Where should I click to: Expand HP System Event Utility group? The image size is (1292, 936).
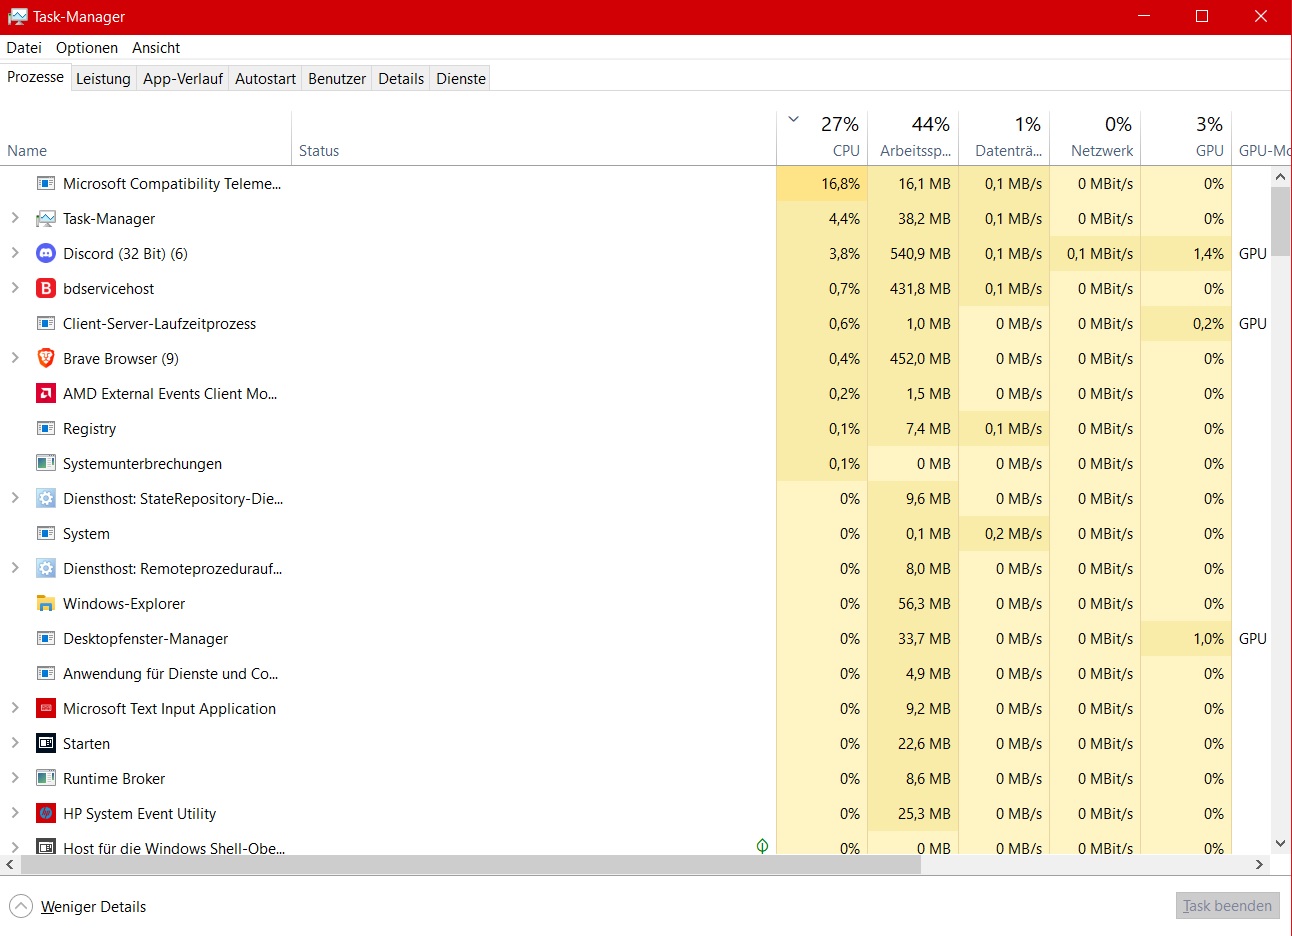coord(15,813)
